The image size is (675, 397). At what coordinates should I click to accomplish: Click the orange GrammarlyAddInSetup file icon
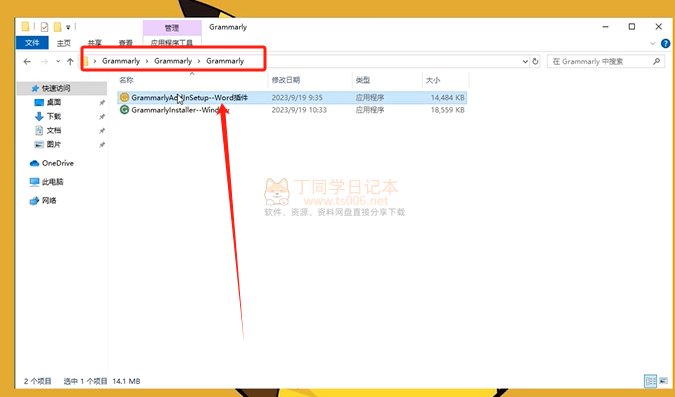124,97
